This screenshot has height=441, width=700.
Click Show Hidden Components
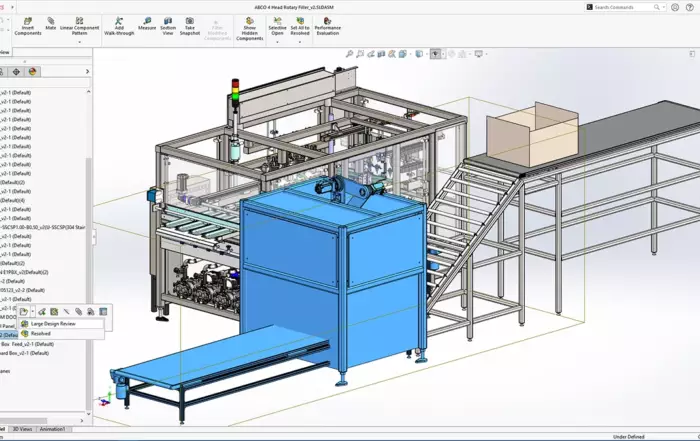[x=250, y=29]
